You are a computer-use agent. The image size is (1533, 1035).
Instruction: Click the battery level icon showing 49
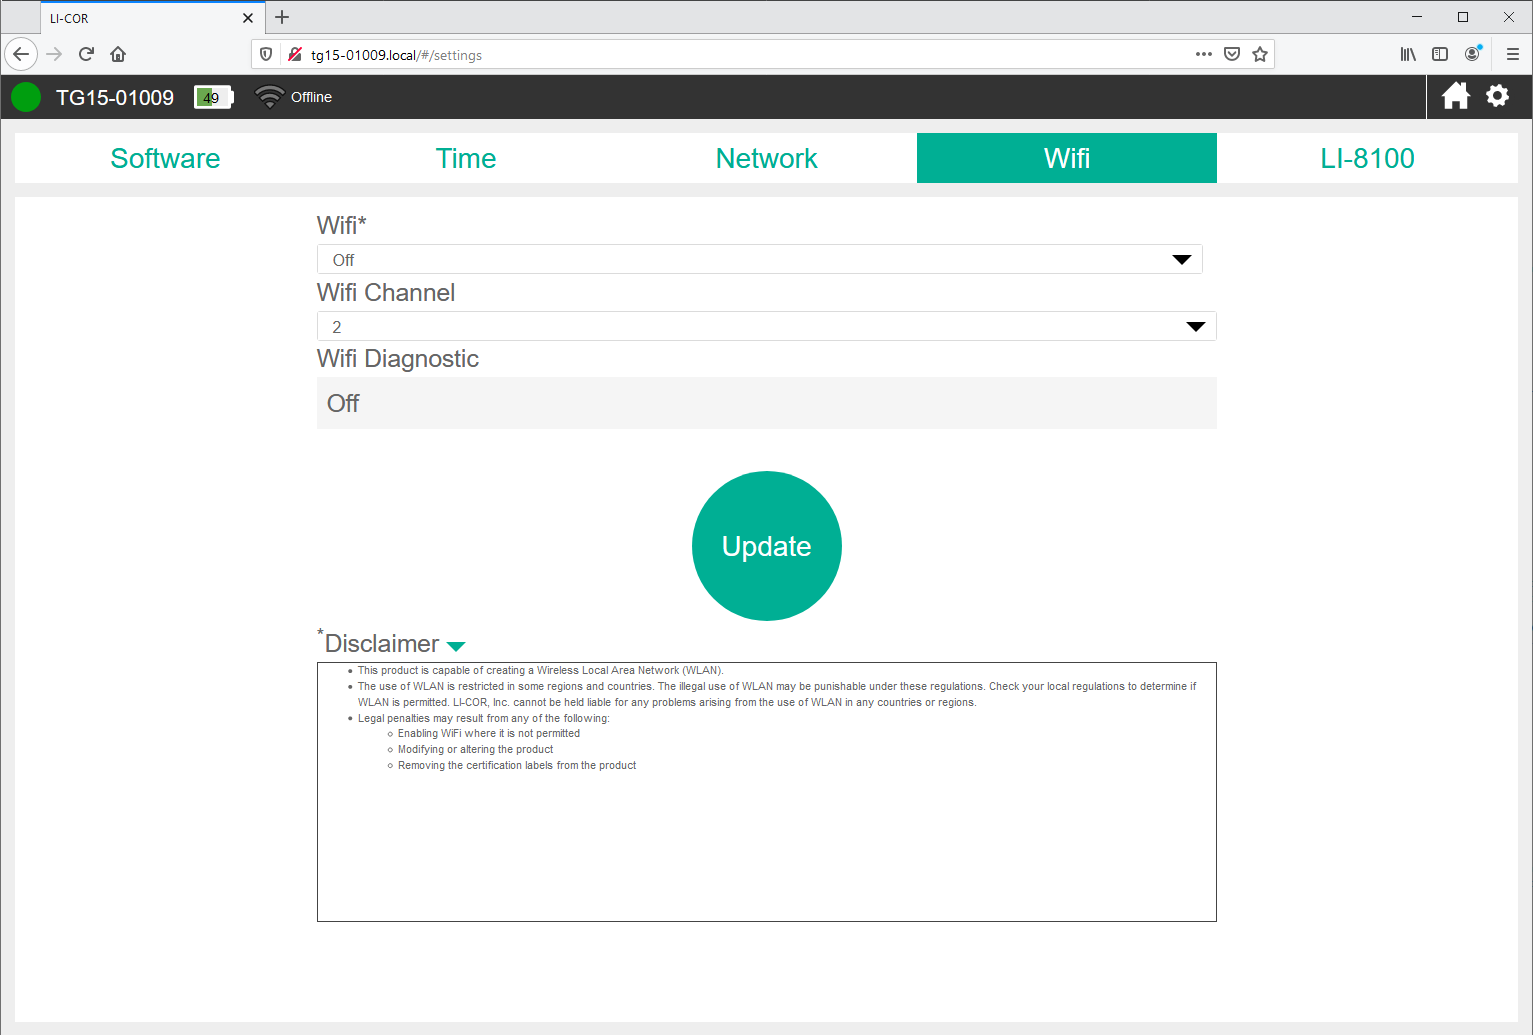[214, 97]
